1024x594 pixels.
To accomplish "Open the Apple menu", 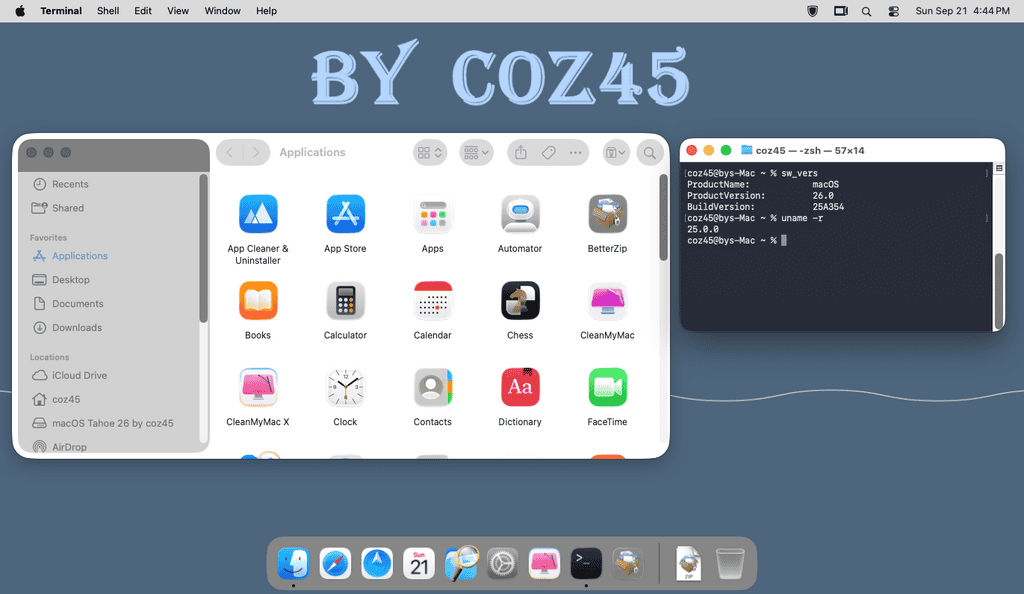I will point(20,11).
